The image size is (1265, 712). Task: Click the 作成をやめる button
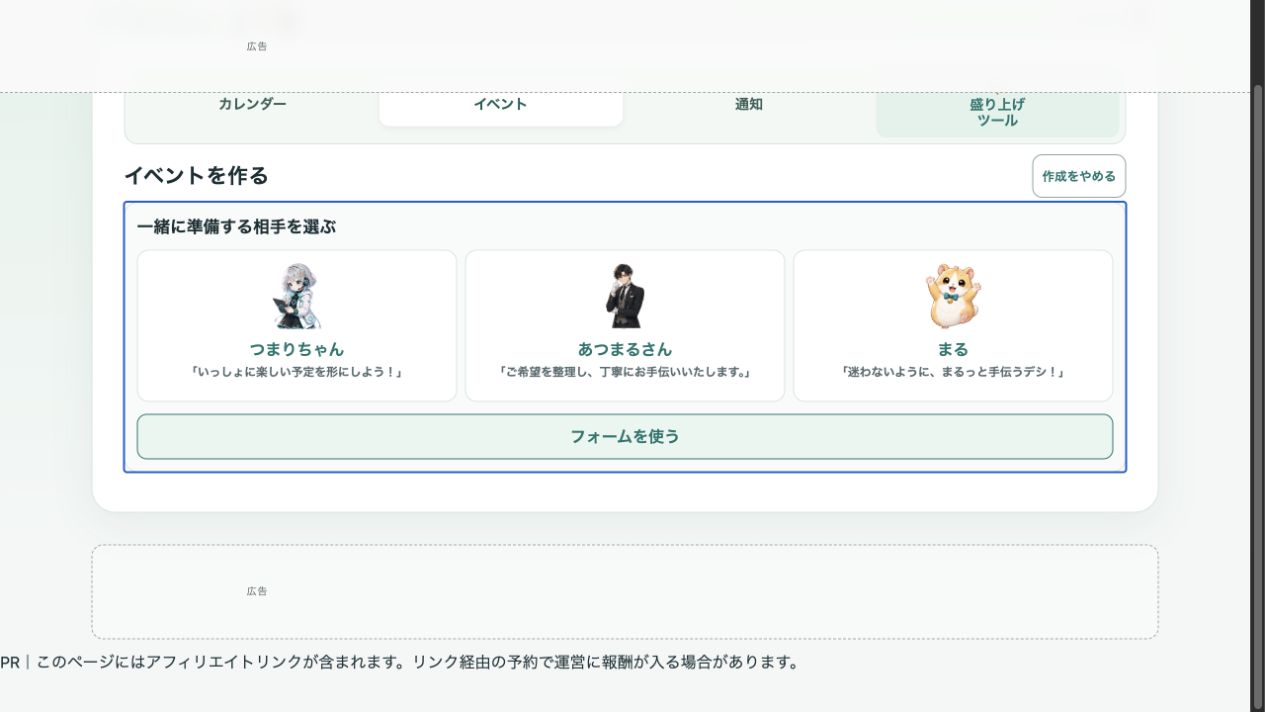coord(1079,176)
